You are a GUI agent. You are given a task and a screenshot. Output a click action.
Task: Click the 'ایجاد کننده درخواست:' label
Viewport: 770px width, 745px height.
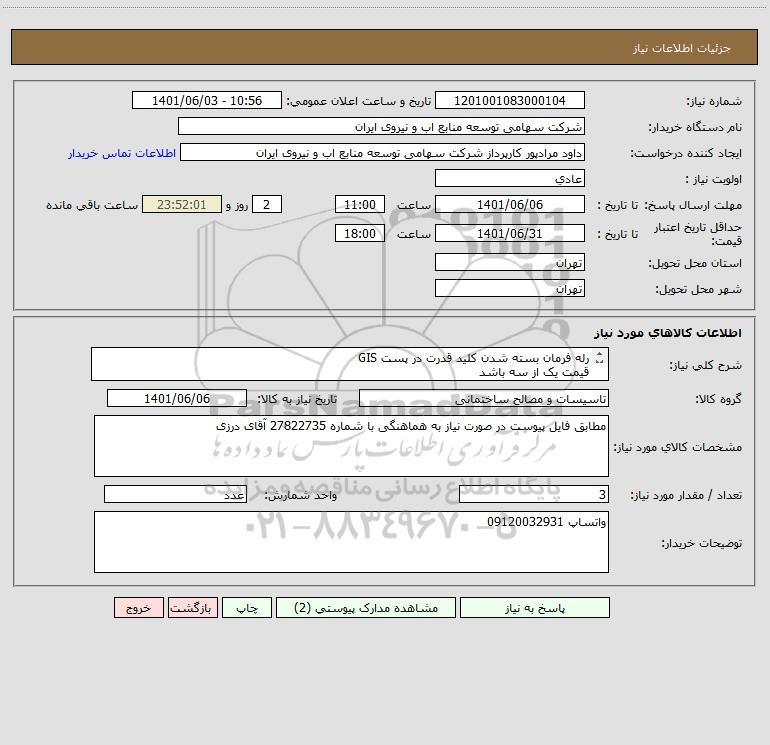click(686, 153)
